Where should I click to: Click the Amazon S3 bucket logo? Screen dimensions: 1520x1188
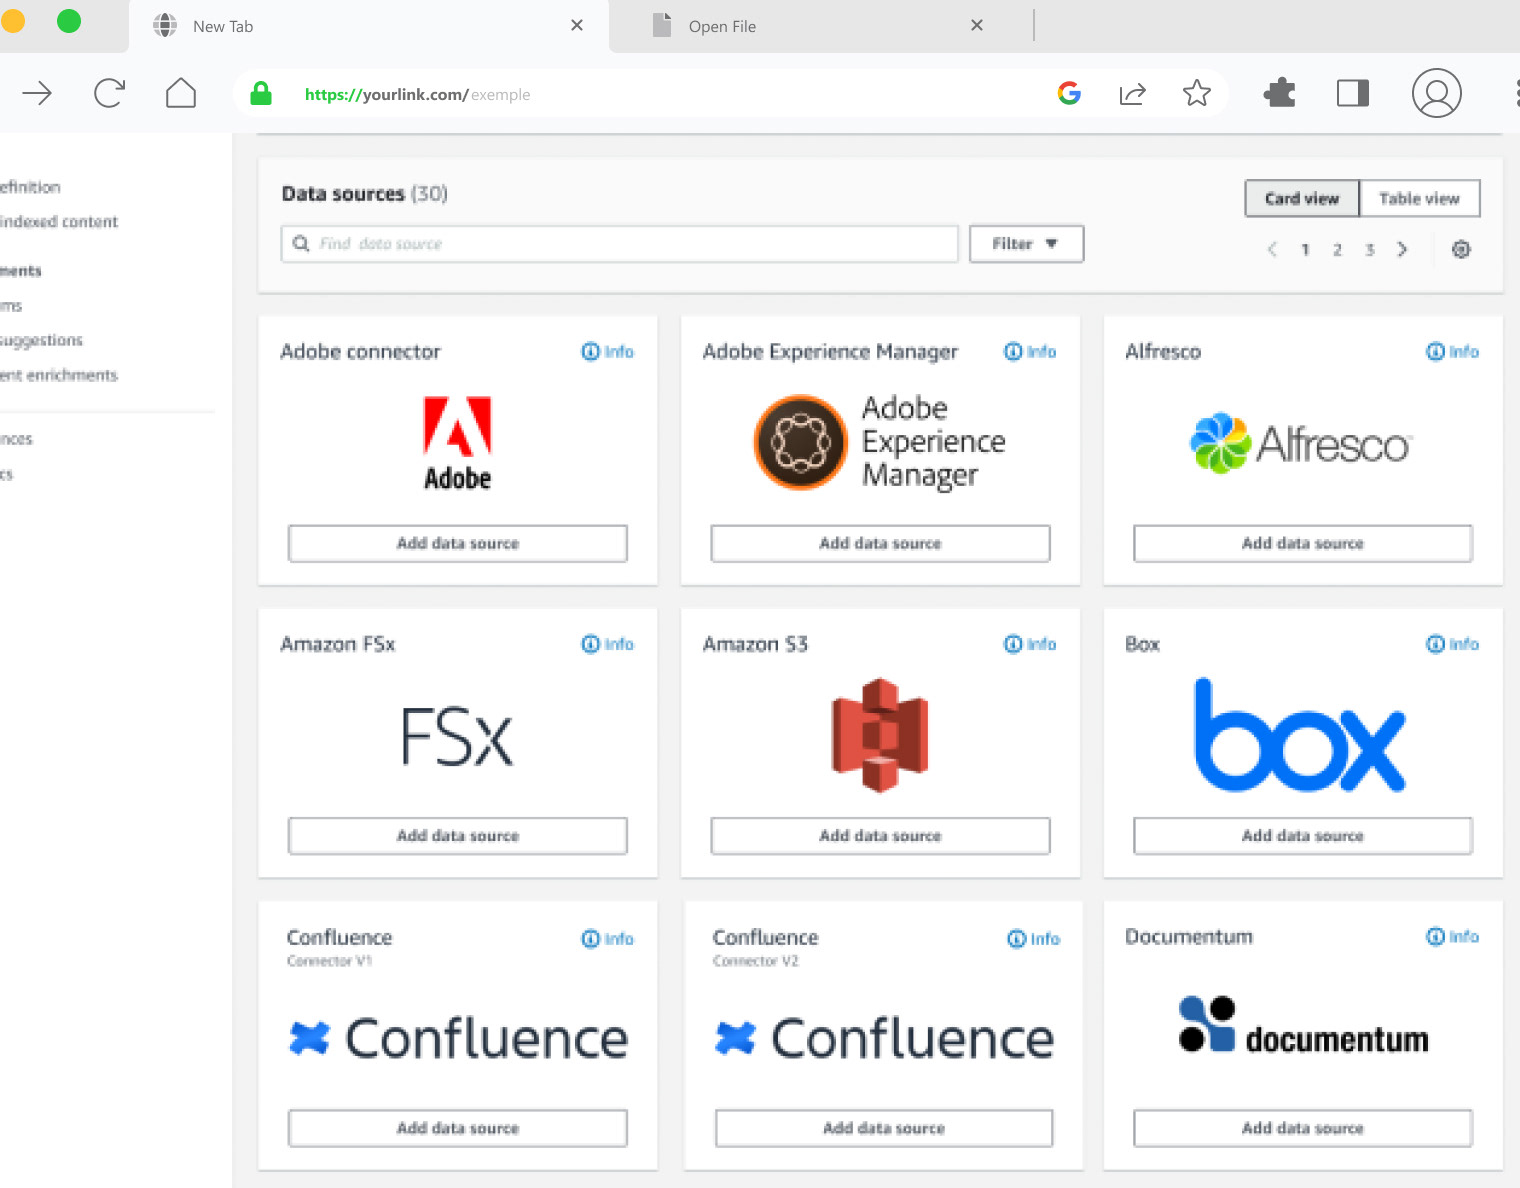point(880,735)
